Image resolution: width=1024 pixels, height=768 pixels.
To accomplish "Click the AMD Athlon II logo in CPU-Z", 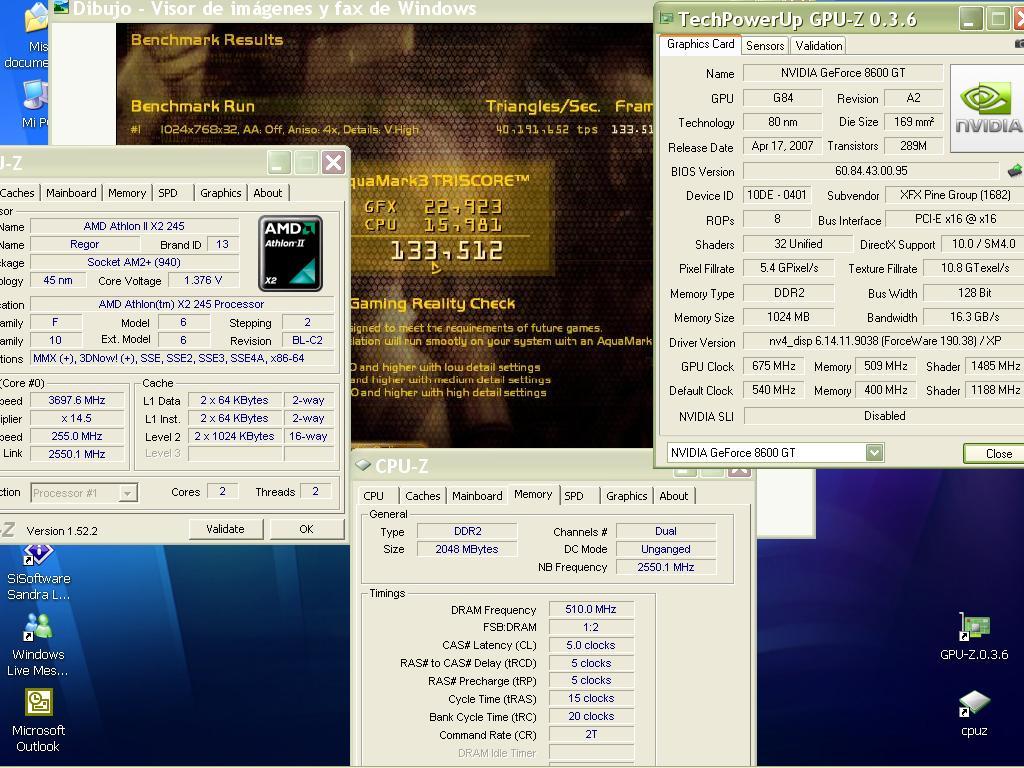I will [290, 253].
